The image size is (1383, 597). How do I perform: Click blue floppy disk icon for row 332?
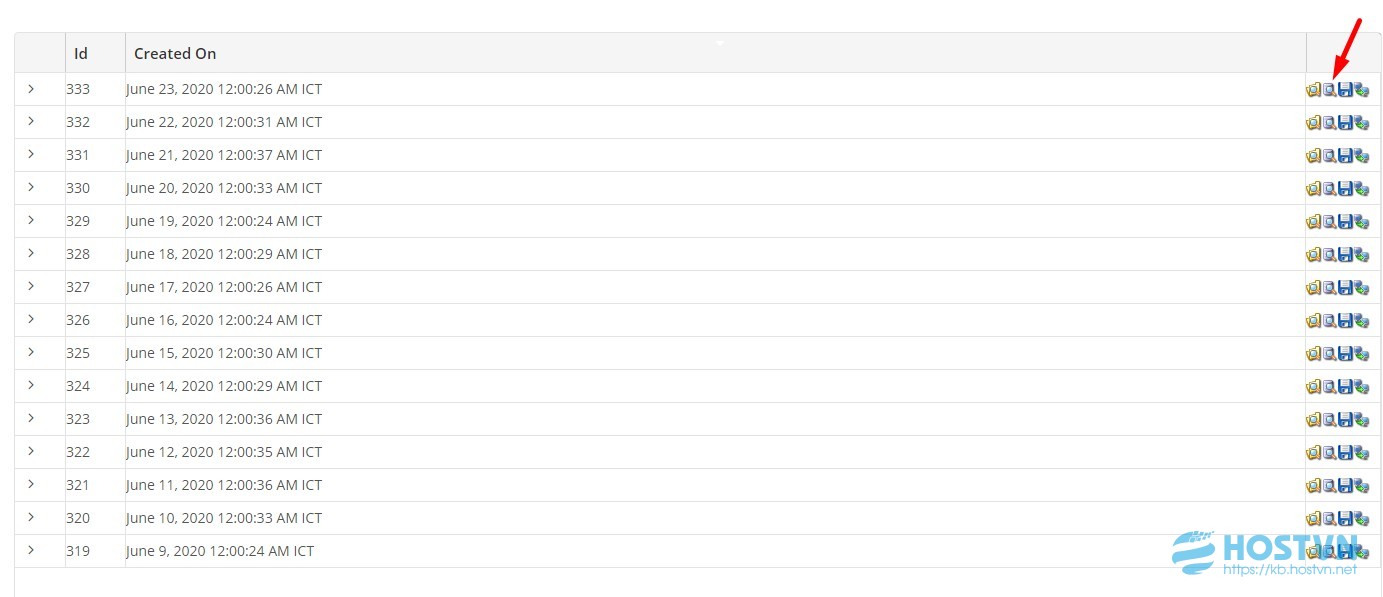[x=1345, y=123]
